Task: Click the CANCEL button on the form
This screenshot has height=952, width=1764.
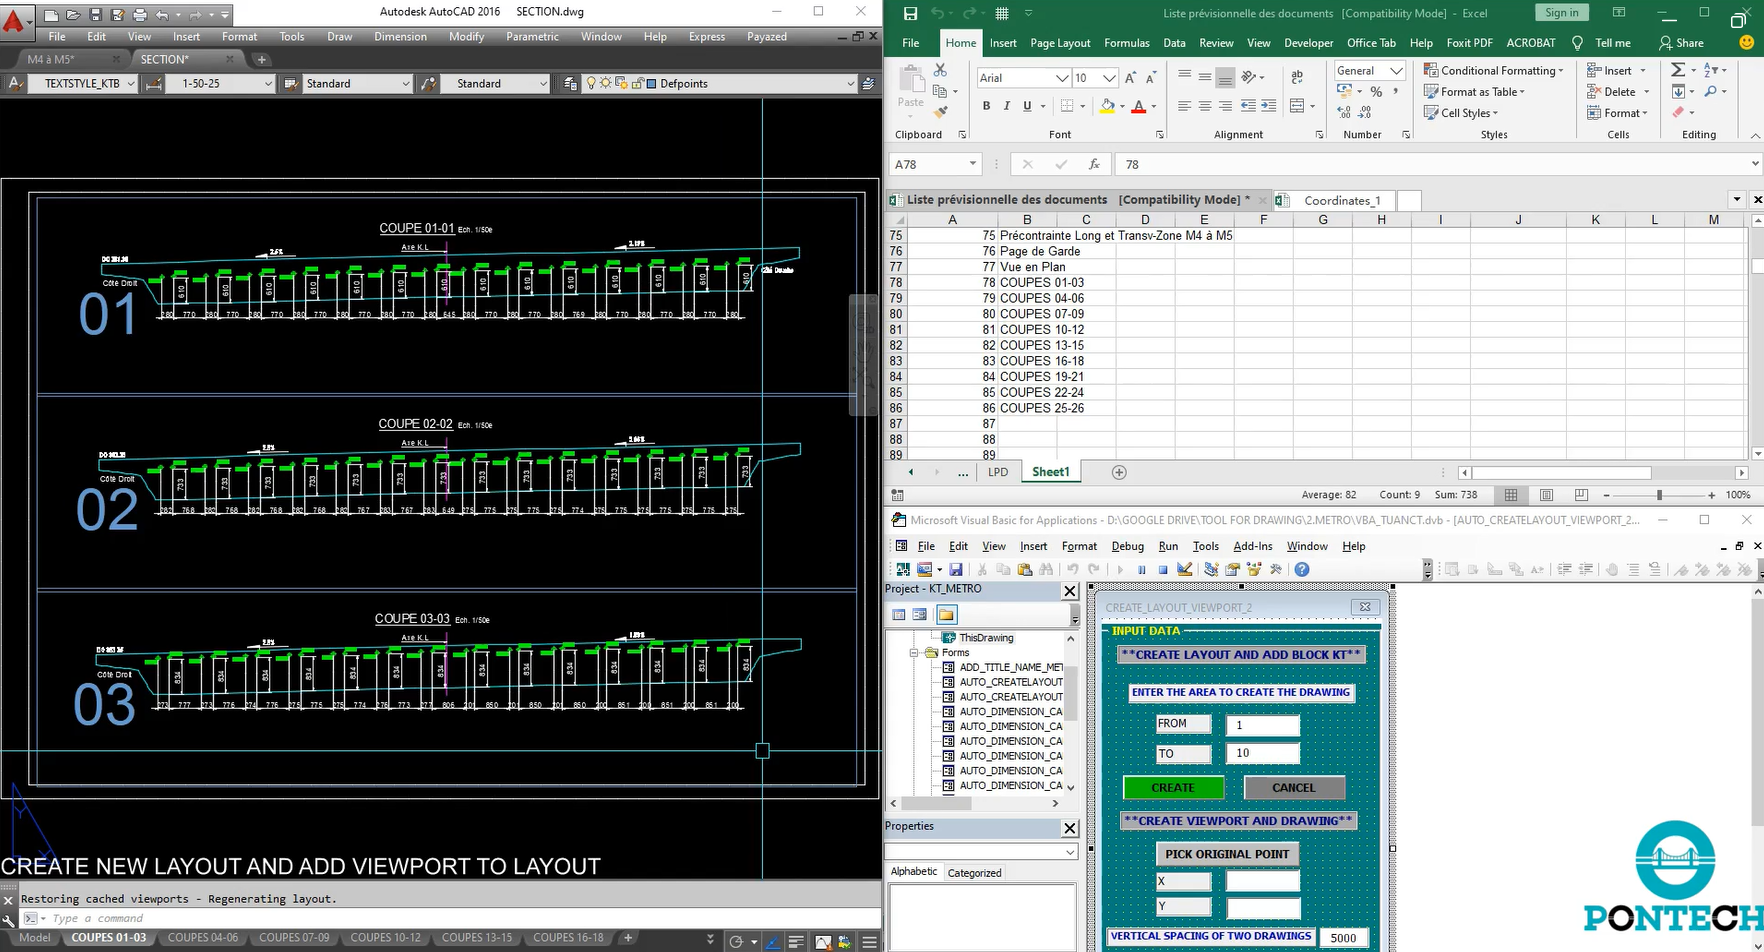Action: point(1294,788)
